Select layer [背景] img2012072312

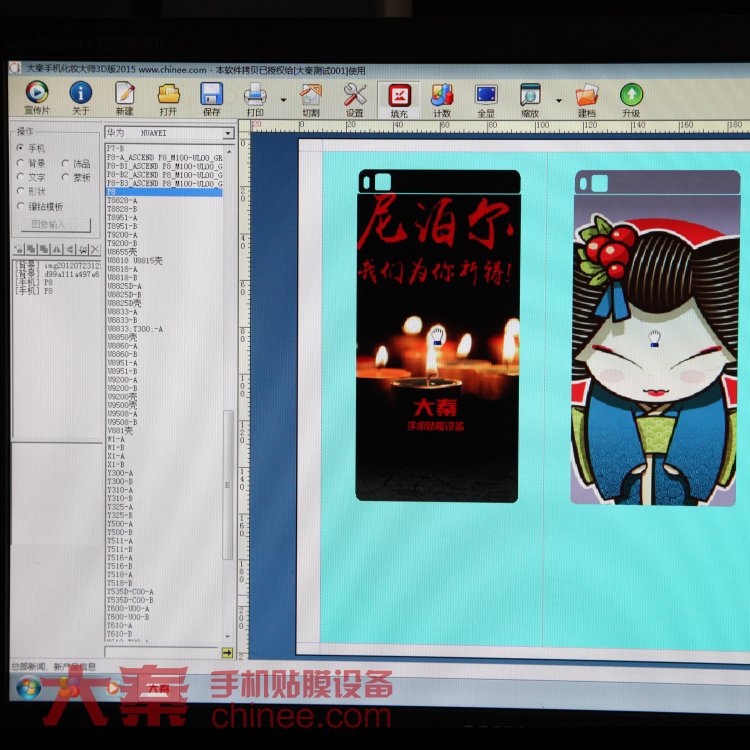(57, 265)
